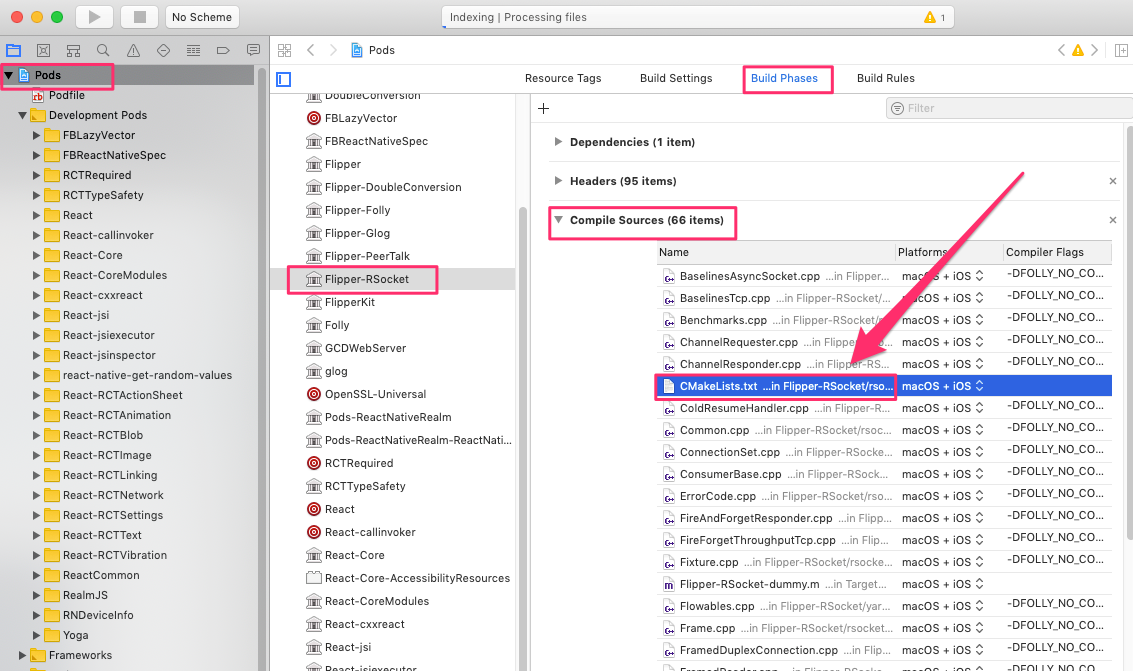
Task: Click the Stop button in toolbar
Action: [139, 17]
